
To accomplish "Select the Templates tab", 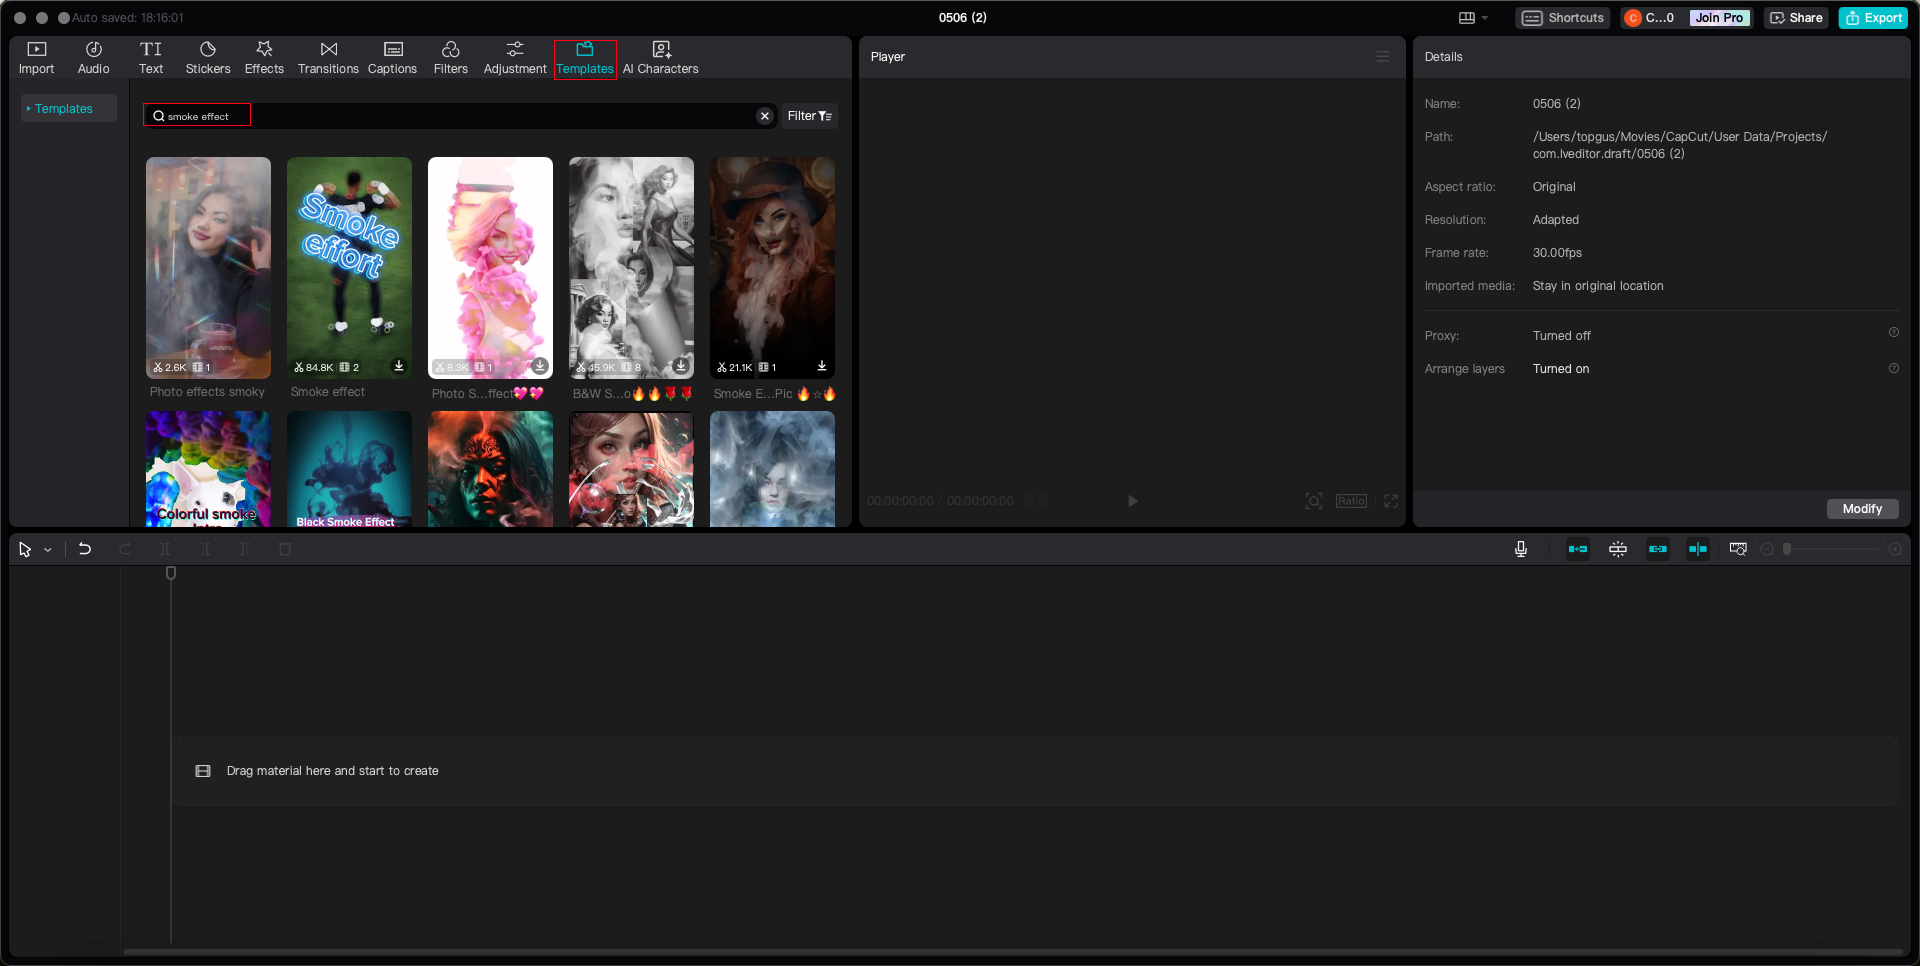I will click(x=585, y=58).
